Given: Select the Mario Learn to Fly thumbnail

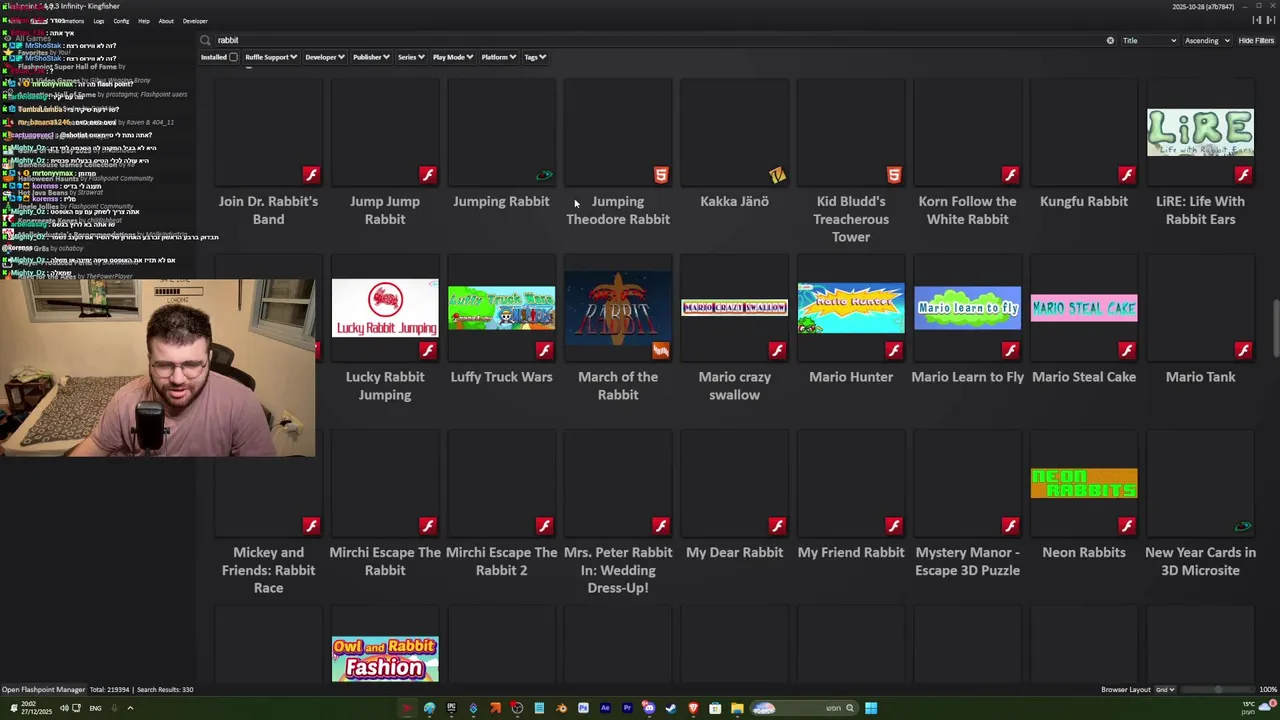Looking at the screenshot, I should click(968, 308).
